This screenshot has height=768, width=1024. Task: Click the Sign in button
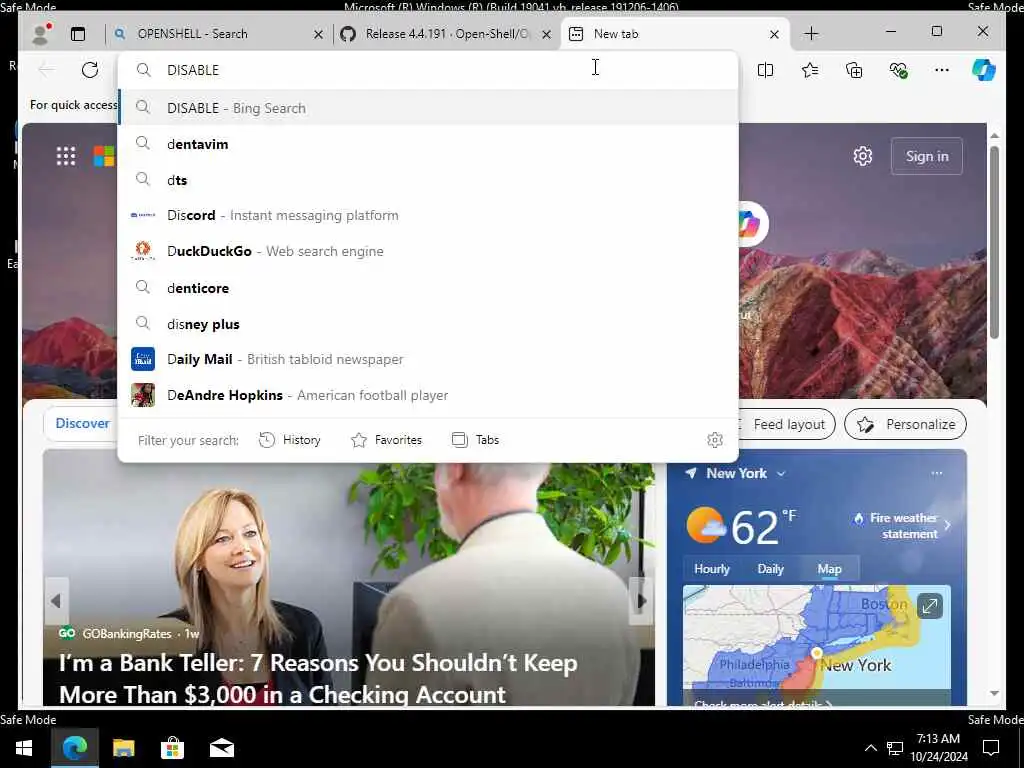[927, 156]
